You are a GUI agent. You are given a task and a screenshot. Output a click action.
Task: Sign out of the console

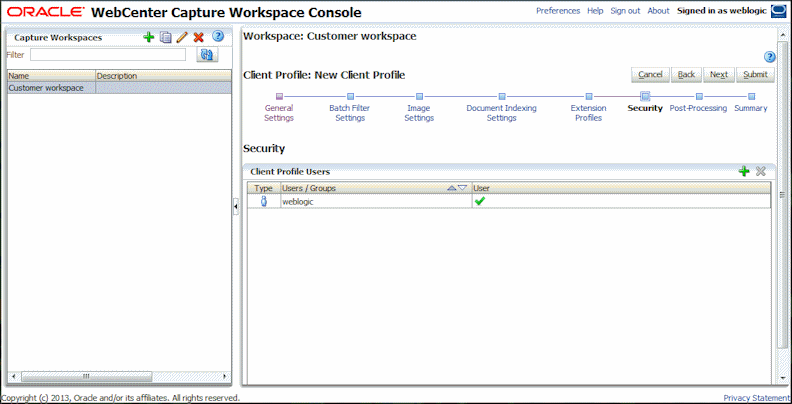tap(625, 11)
